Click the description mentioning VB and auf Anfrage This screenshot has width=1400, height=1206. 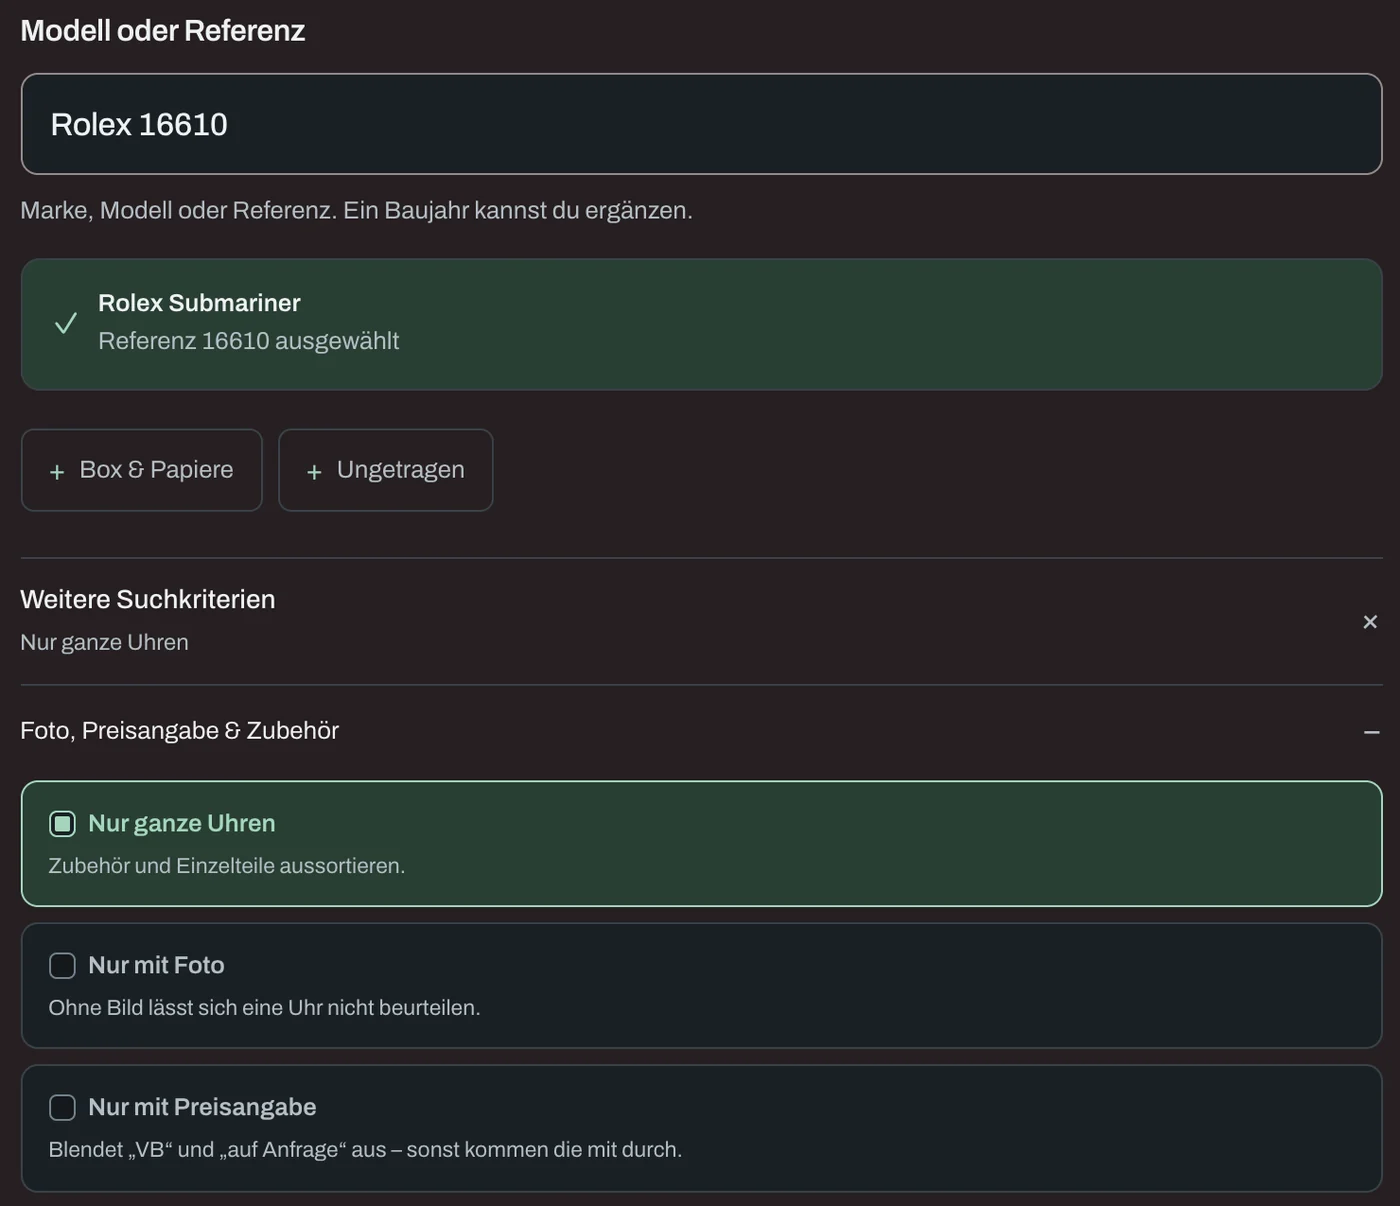click(x=366, y=1150)
